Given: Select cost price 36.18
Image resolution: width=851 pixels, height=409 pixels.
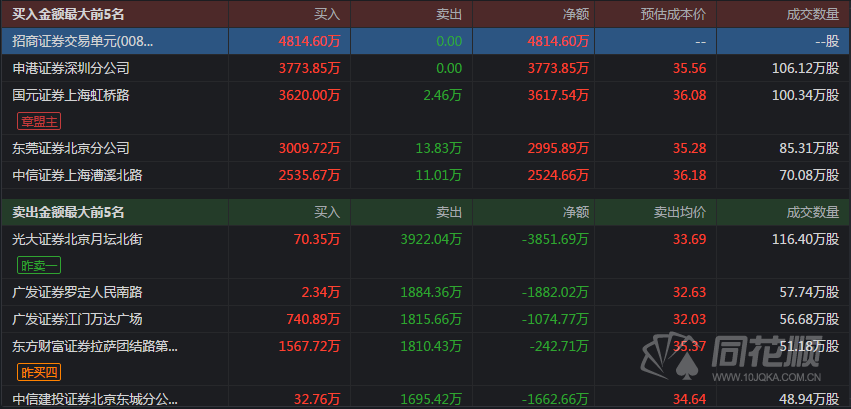Looking at the screenshot, I should (x=690, y=175).
